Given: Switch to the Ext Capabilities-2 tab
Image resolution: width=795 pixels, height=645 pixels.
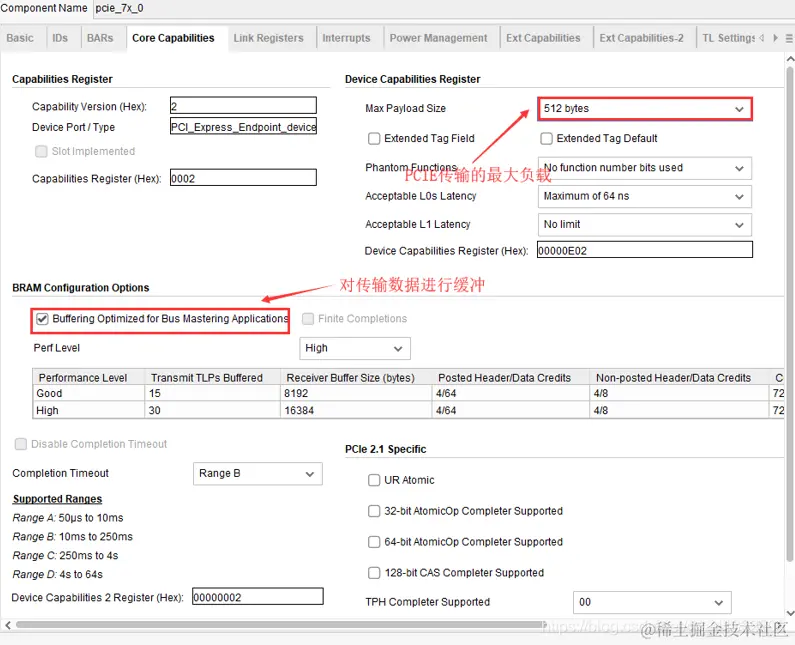Looking at the screenshot, I should [x=641, y=38].
